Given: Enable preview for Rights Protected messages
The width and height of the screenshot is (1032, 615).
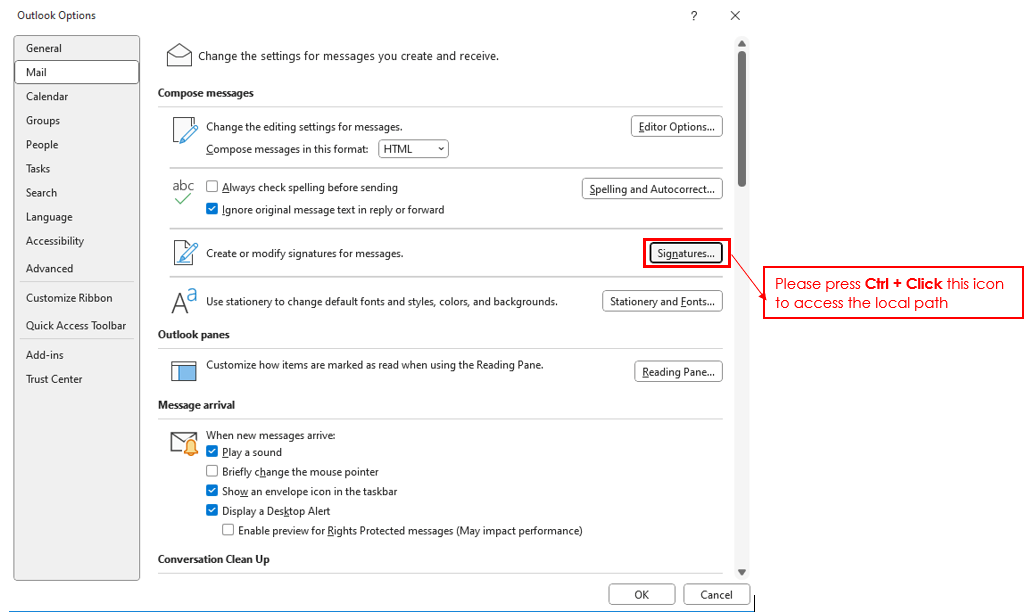Looking at the screenshot, I should click(228, 530).
